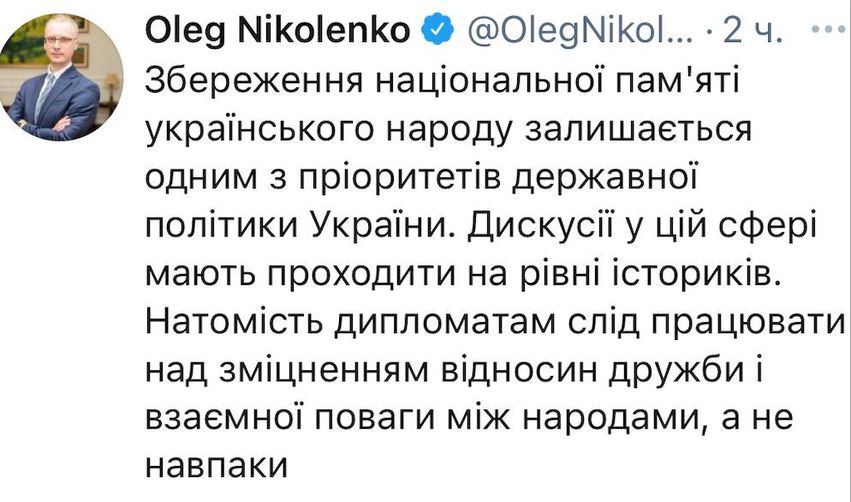Click the blue verified badge

point(432,31)
